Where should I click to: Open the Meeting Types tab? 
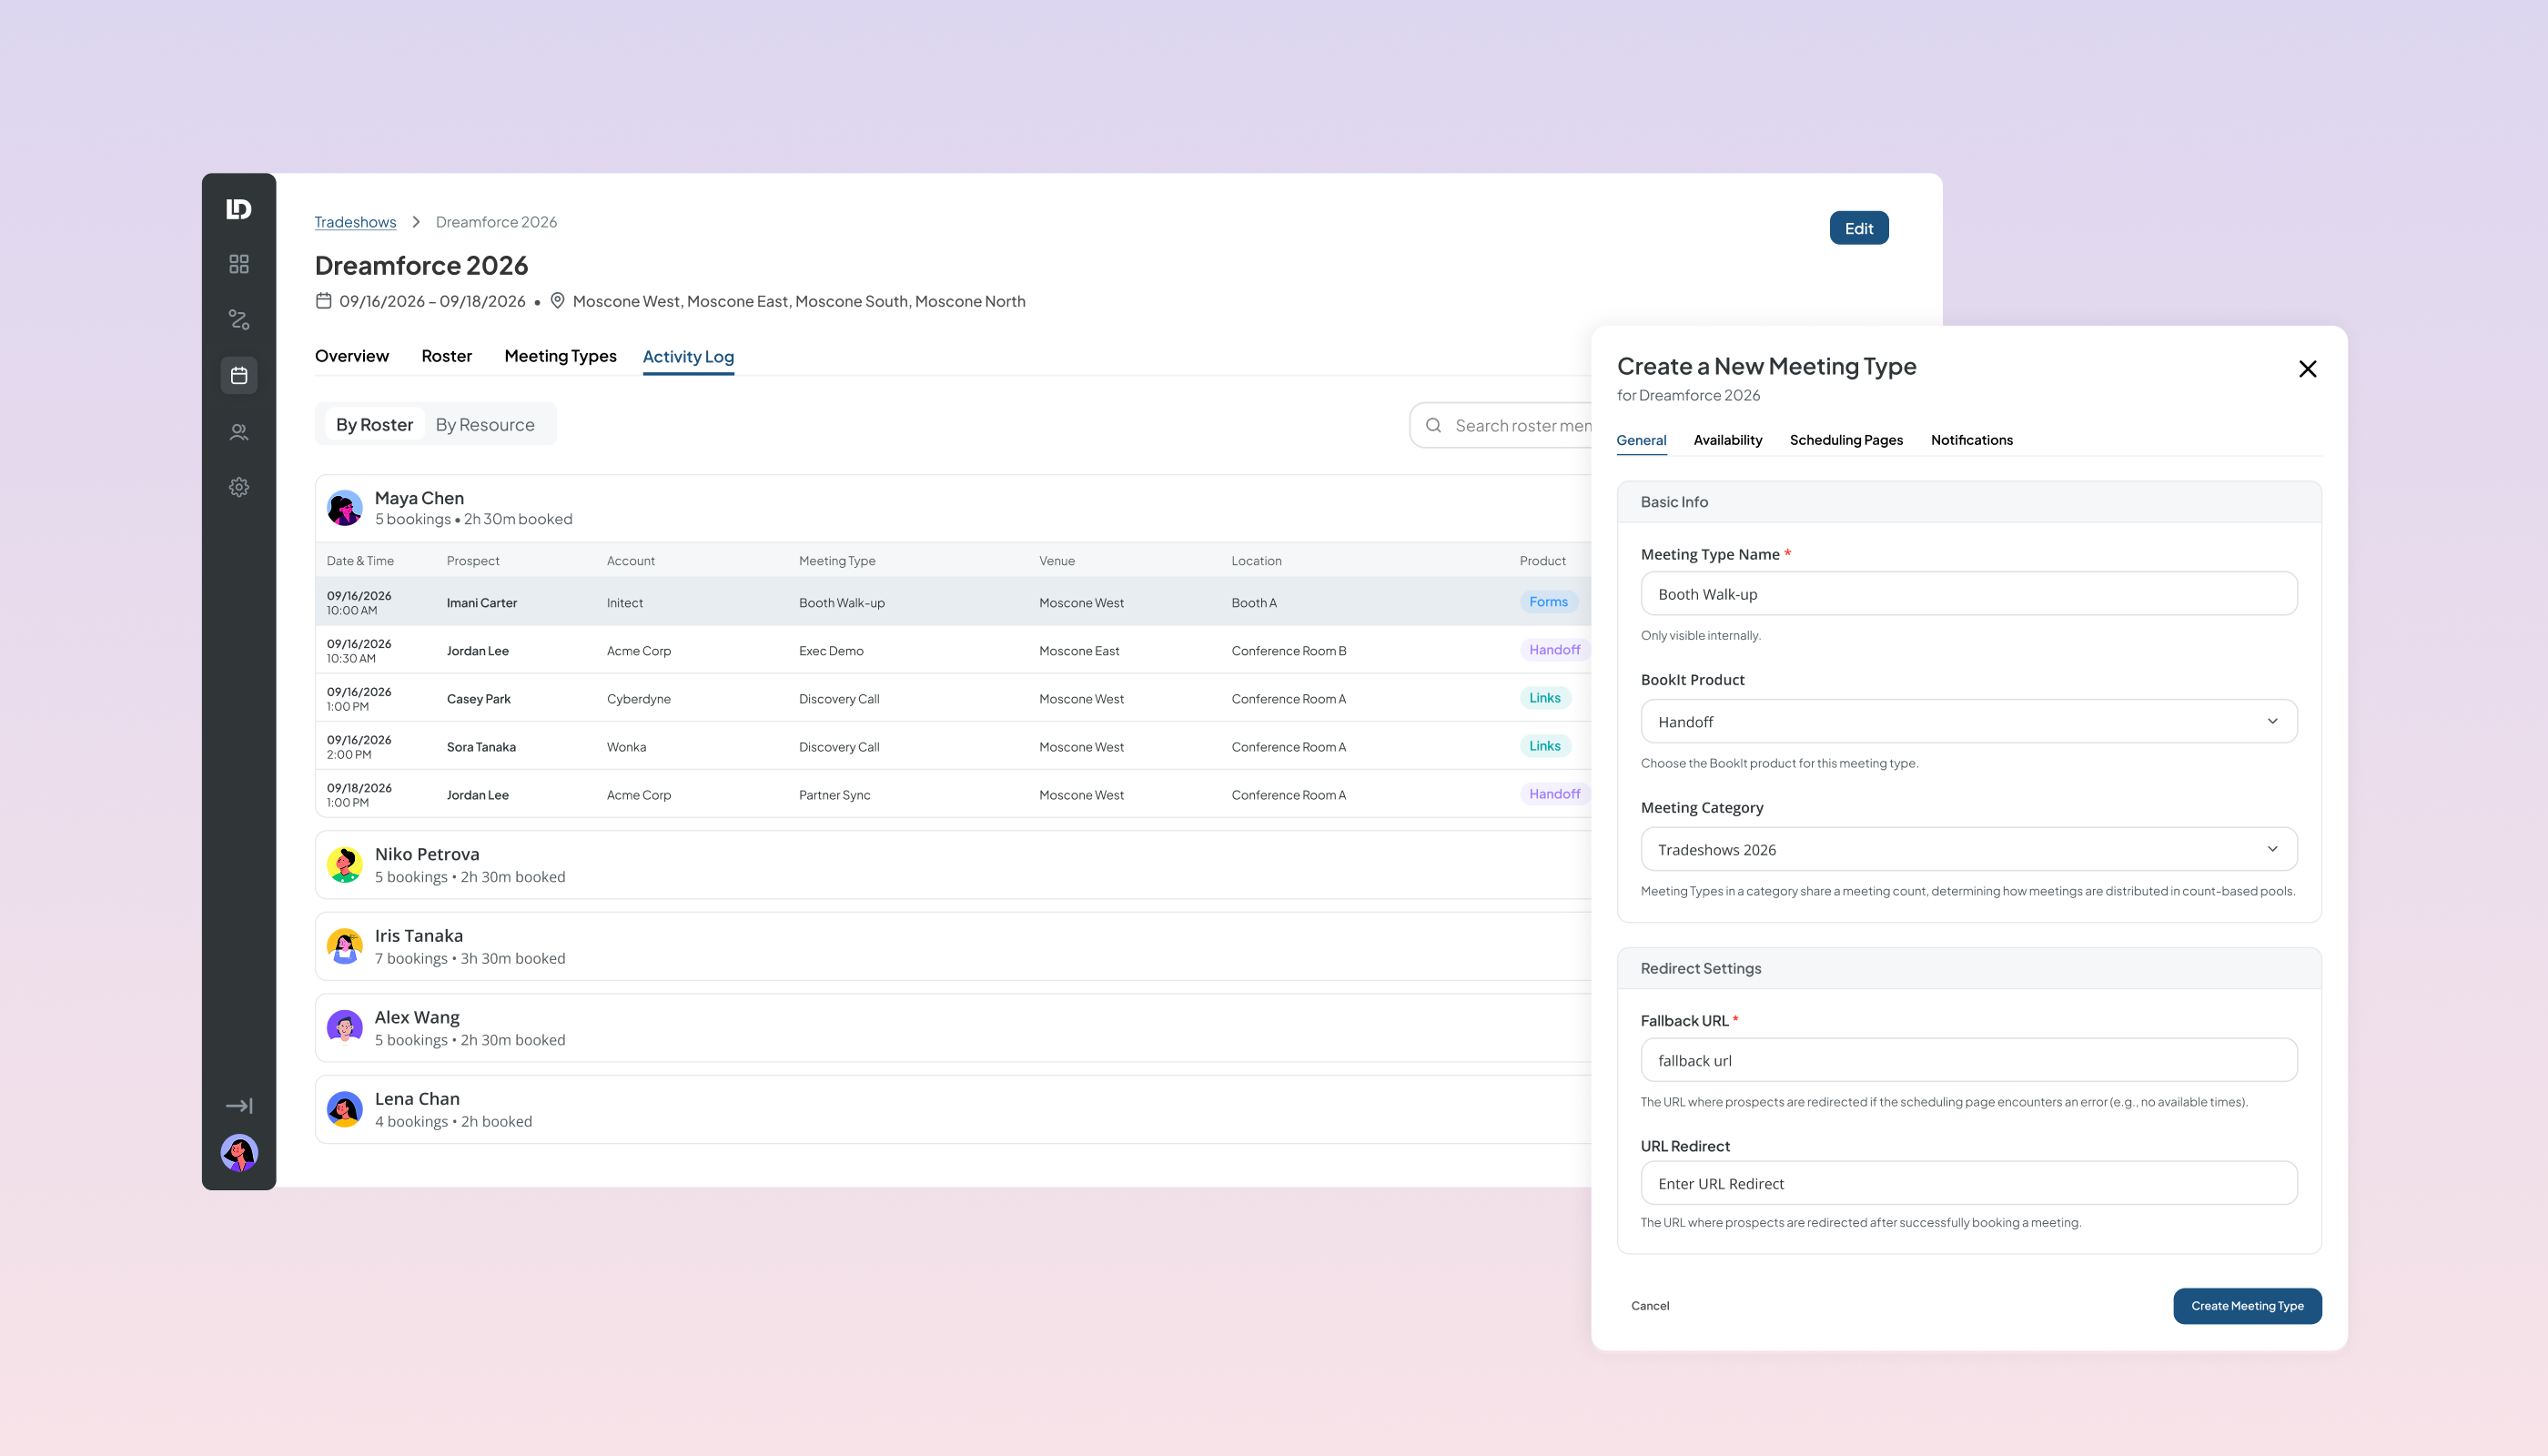(x=560, y=356)
